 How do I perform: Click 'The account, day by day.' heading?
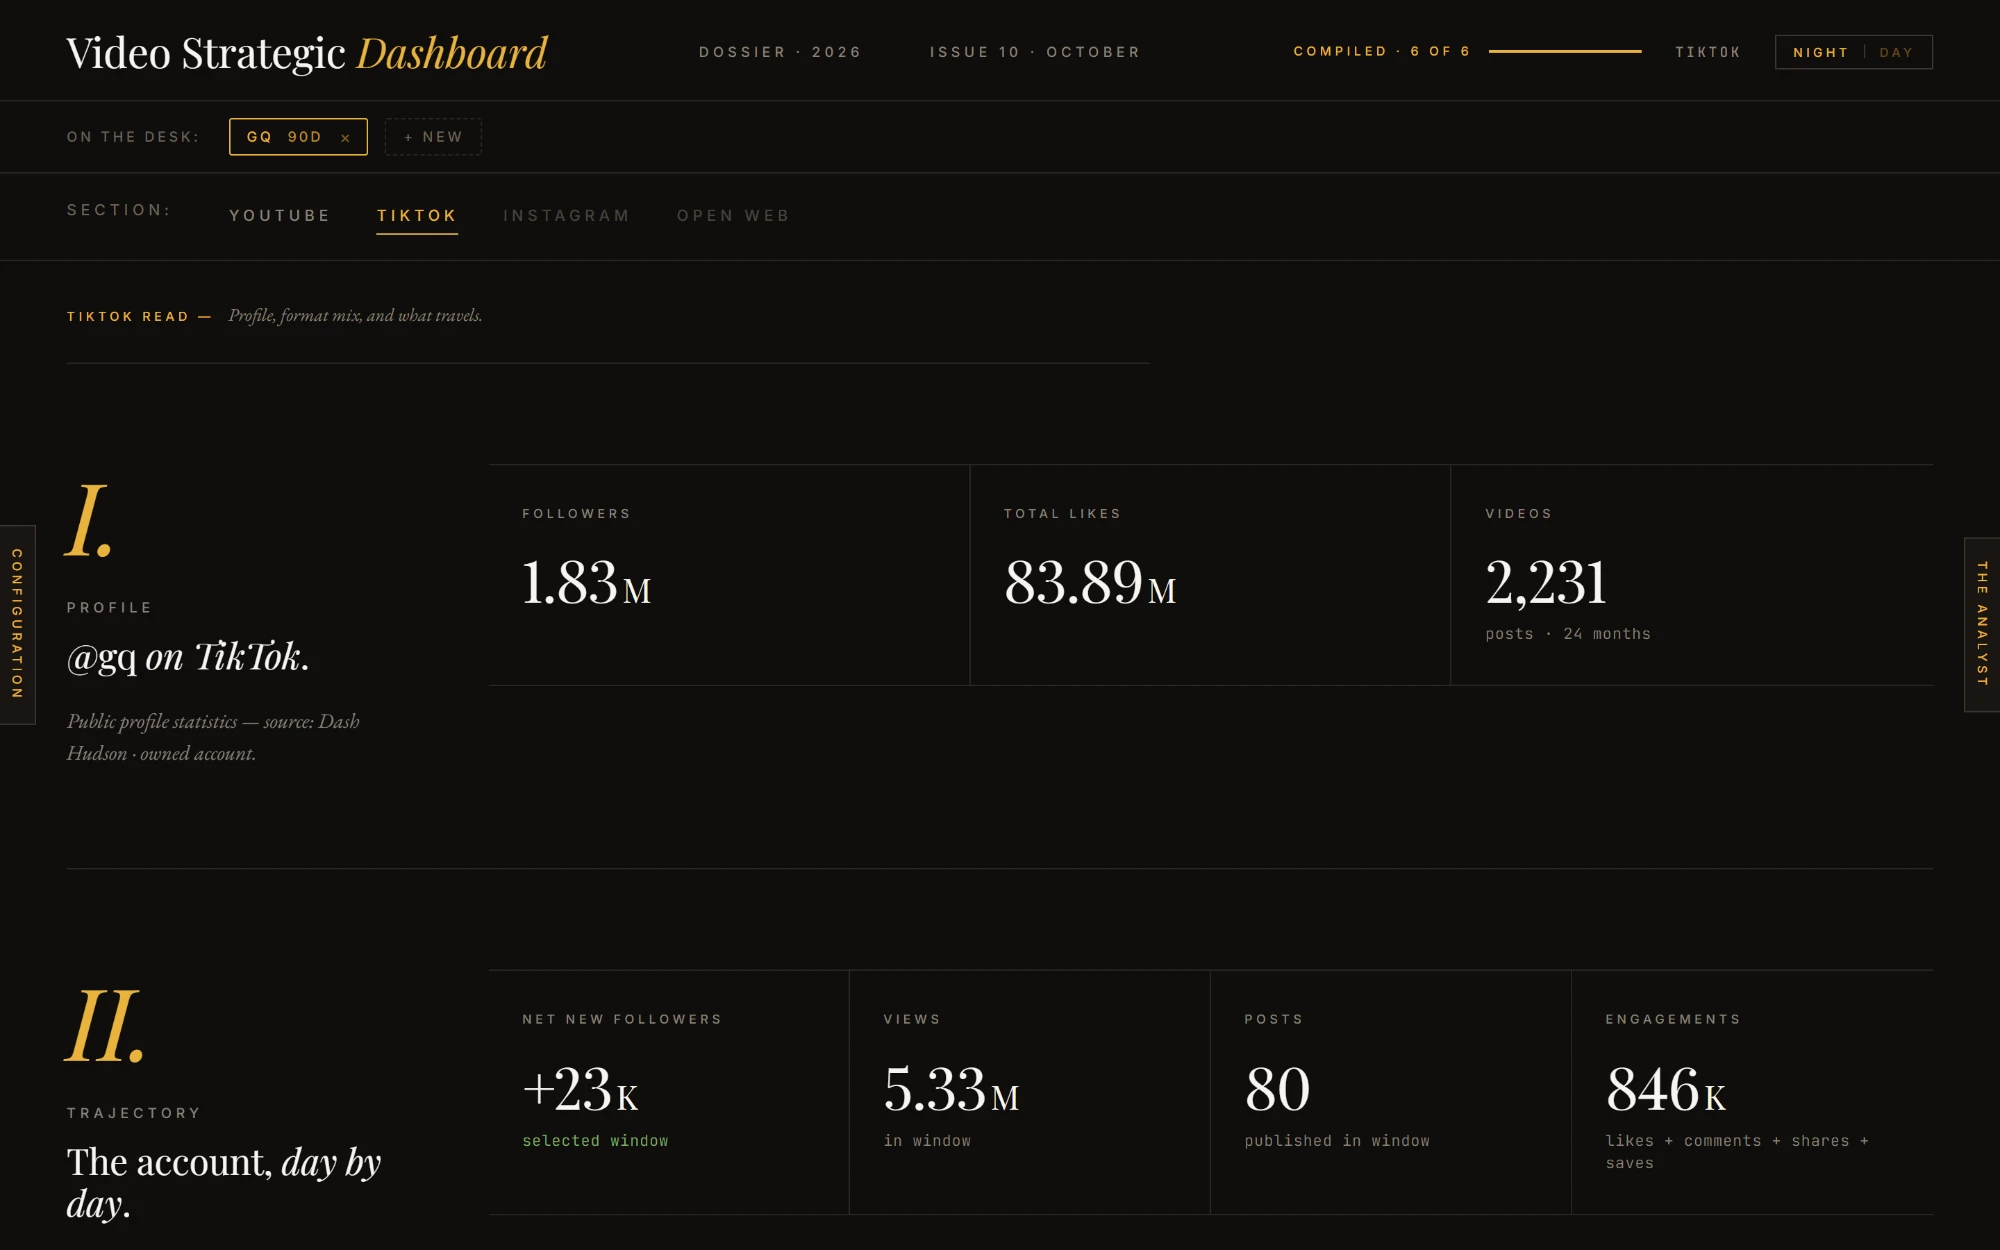point(224,1183)
